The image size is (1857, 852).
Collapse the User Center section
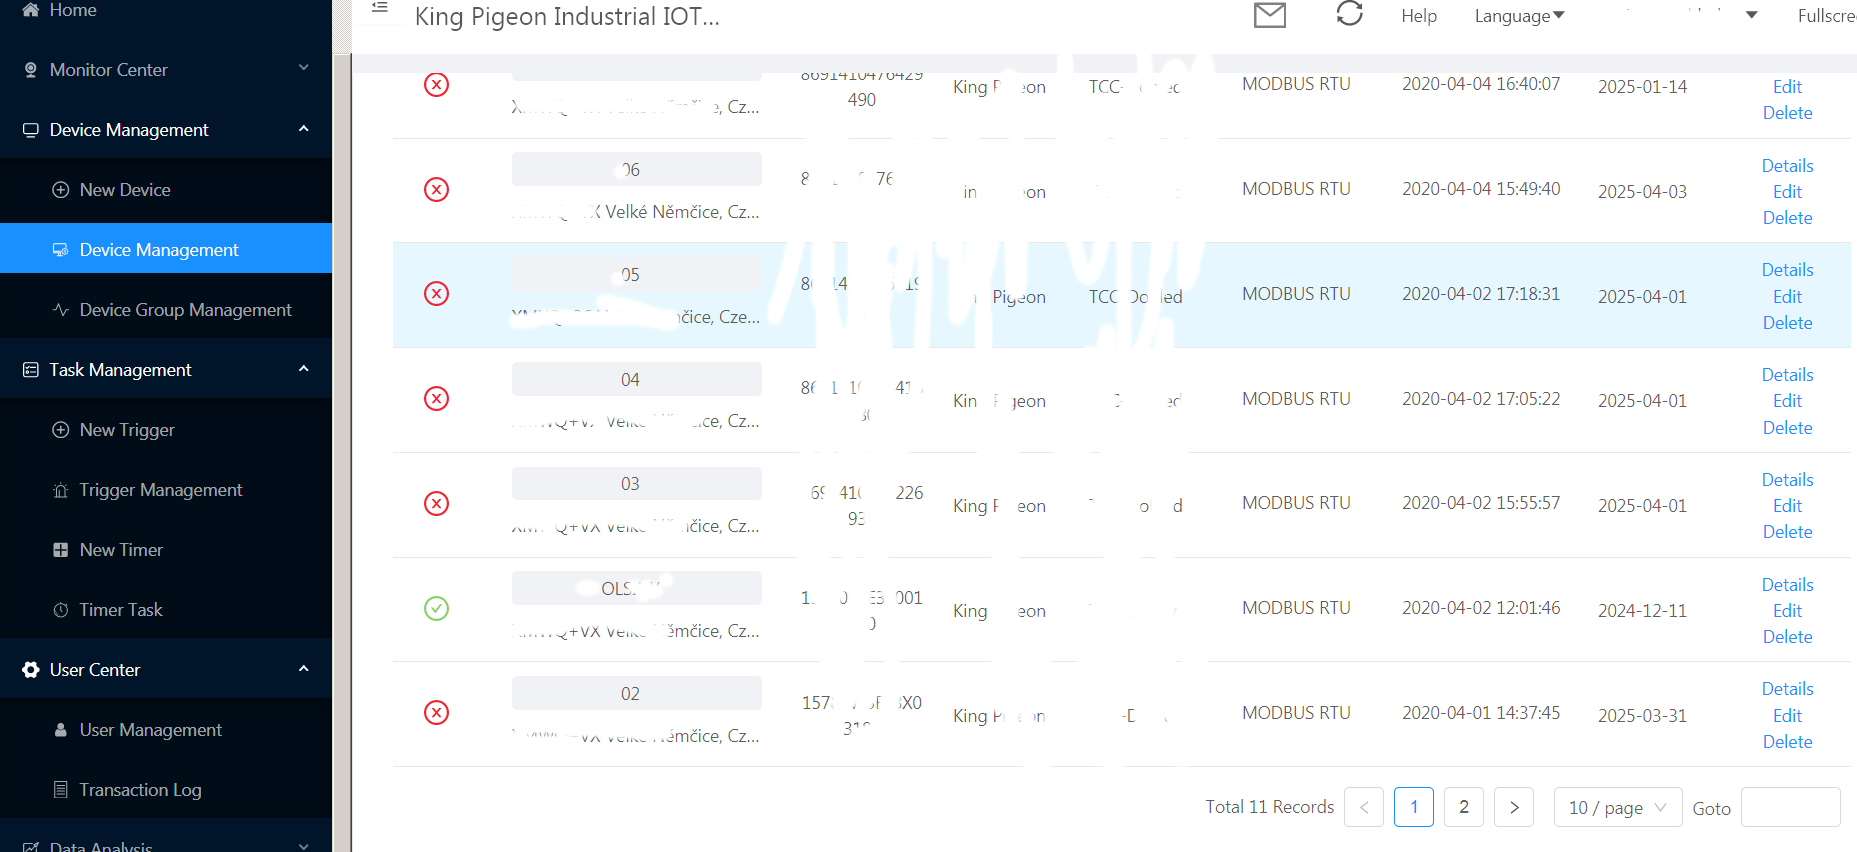coord(166,670)
